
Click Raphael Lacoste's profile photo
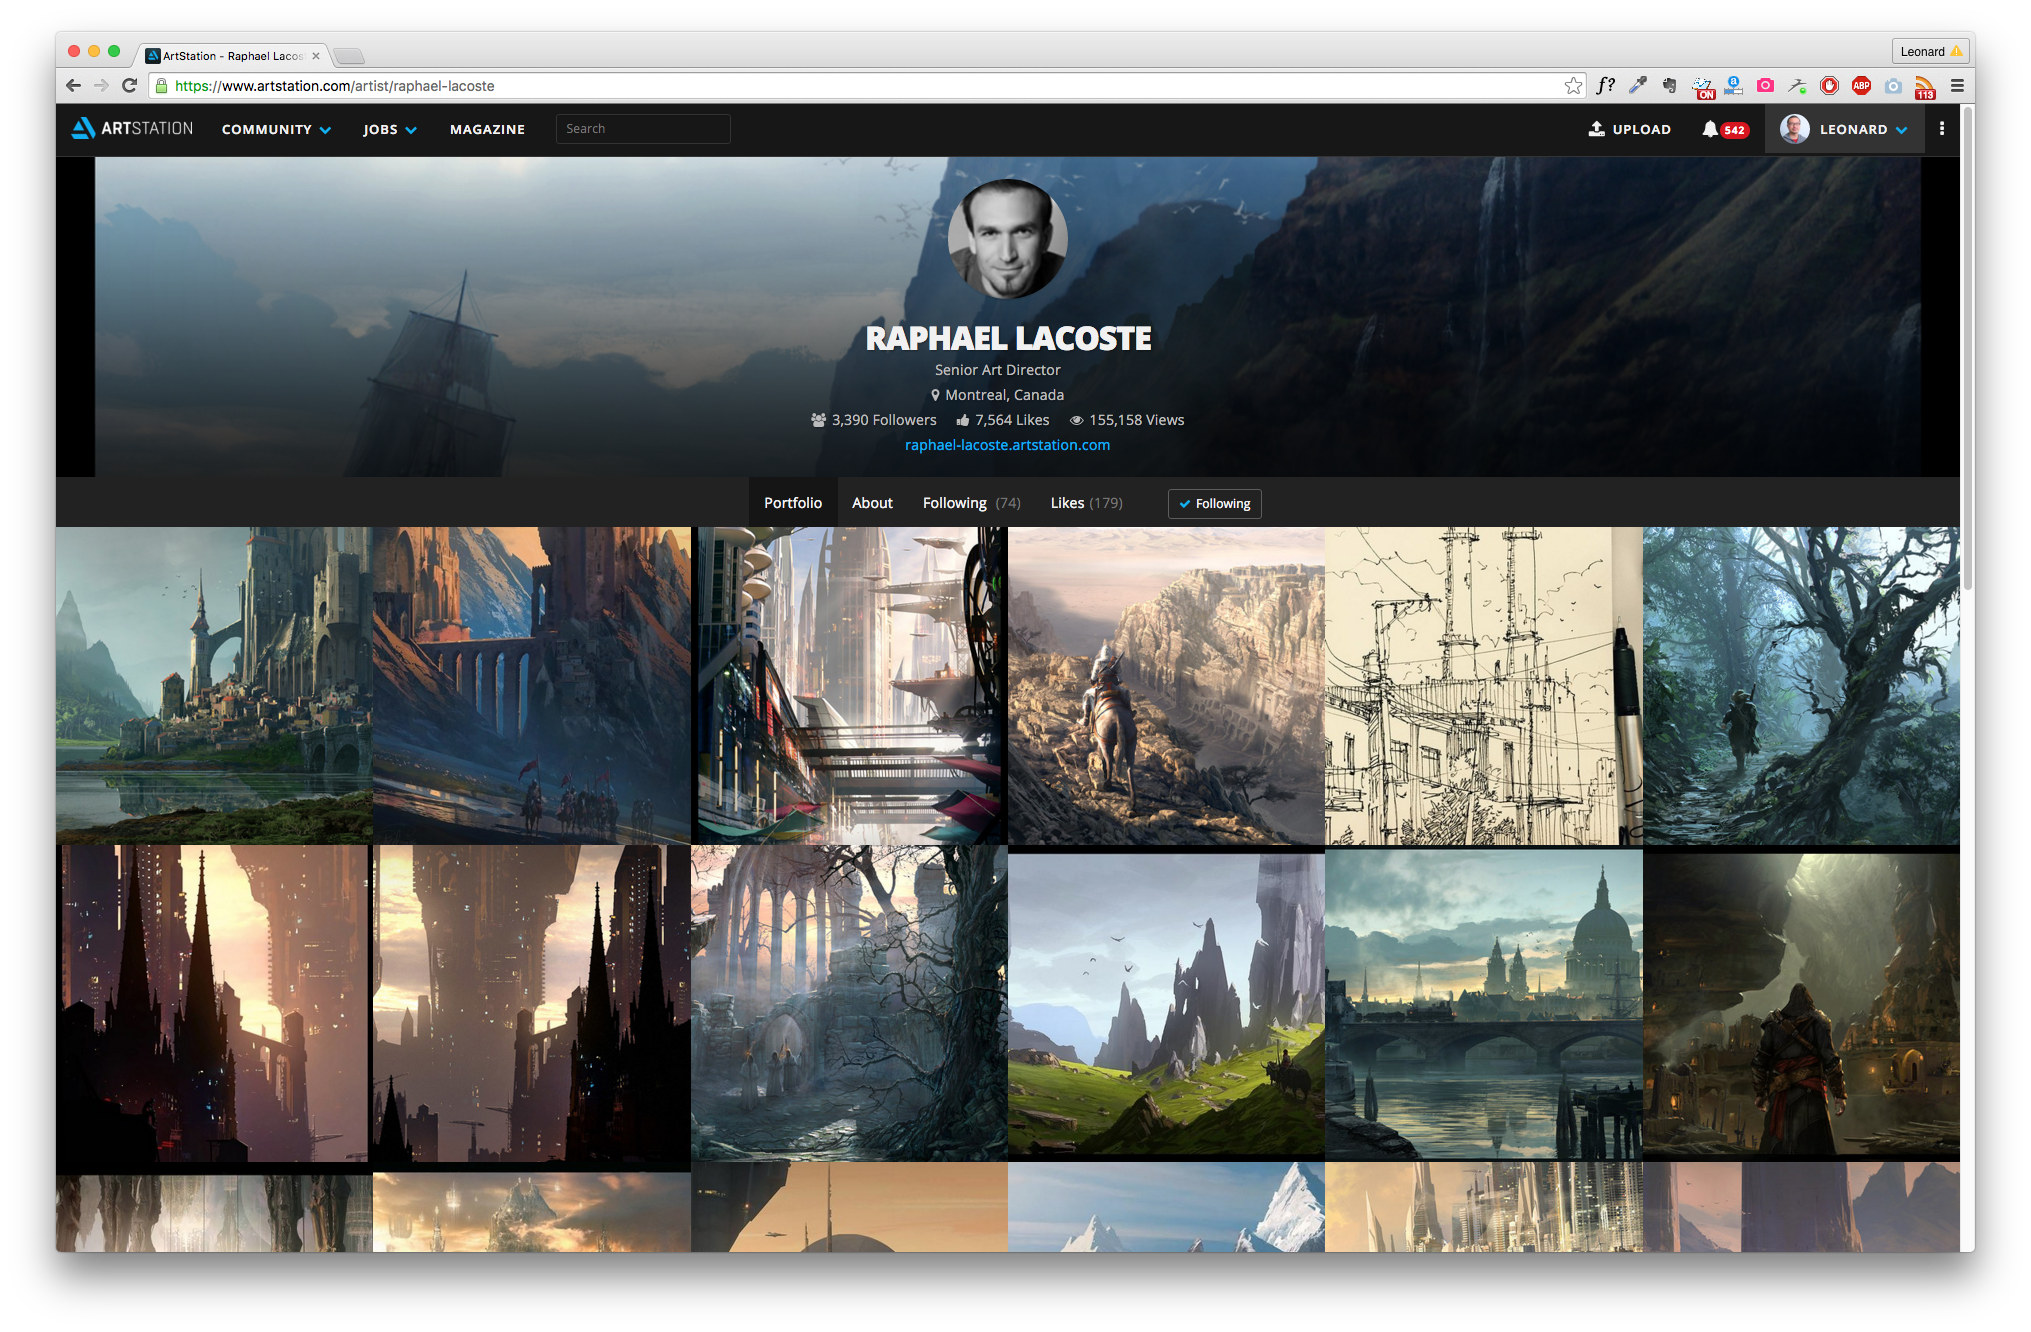[x=1007, y=238]
